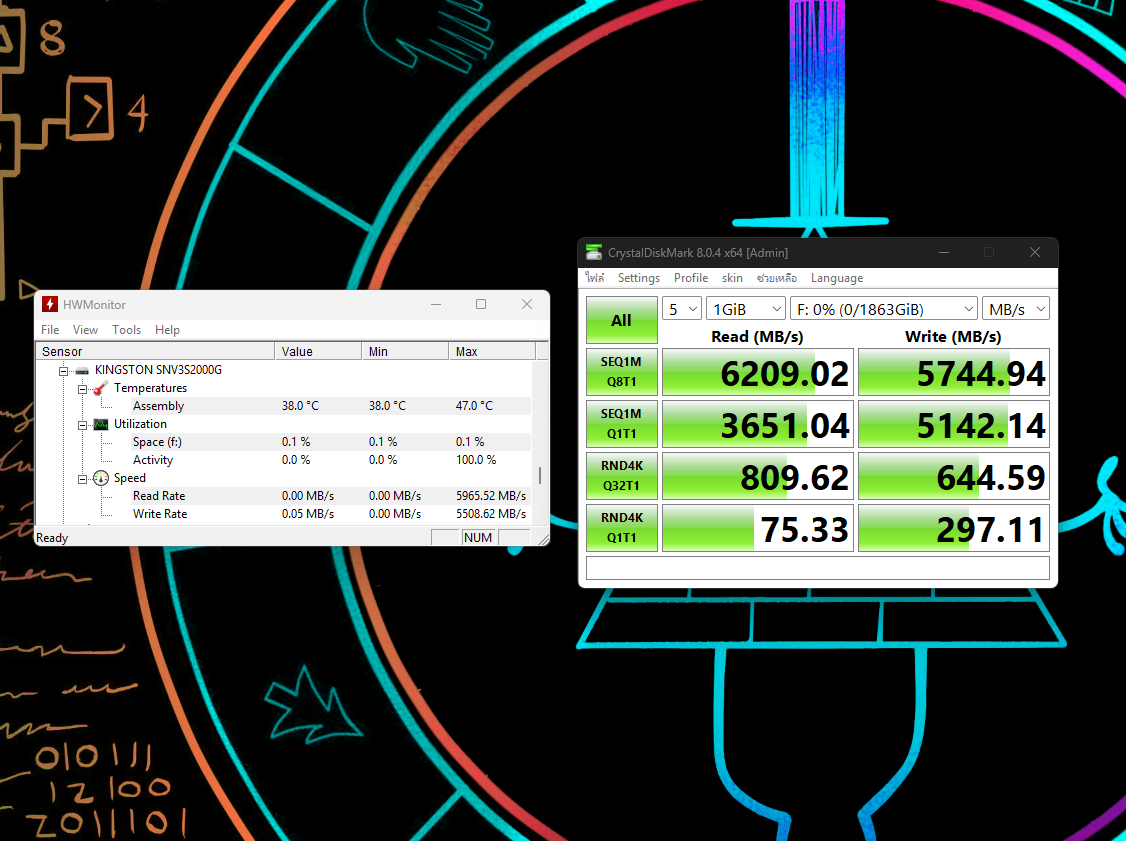This screenshot has height=841, width=1126.
Task: Open the skin menu in CrystalDiskMark
Action: (x=732, y=278)
